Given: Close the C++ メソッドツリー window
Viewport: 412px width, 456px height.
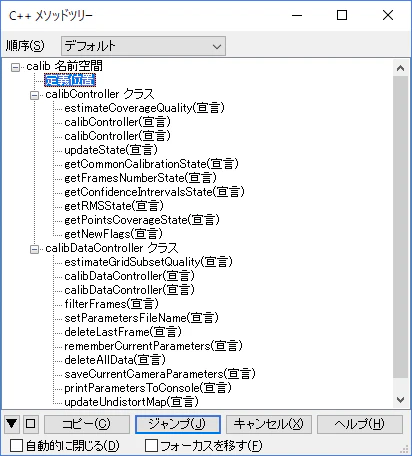Looking at the screenshot, I should click(x=388, y=15).
